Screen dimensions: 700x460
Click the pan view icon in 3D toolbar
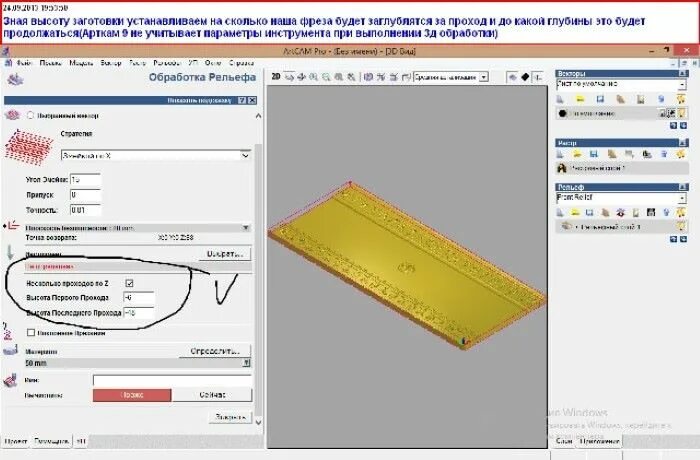[301, 77]
